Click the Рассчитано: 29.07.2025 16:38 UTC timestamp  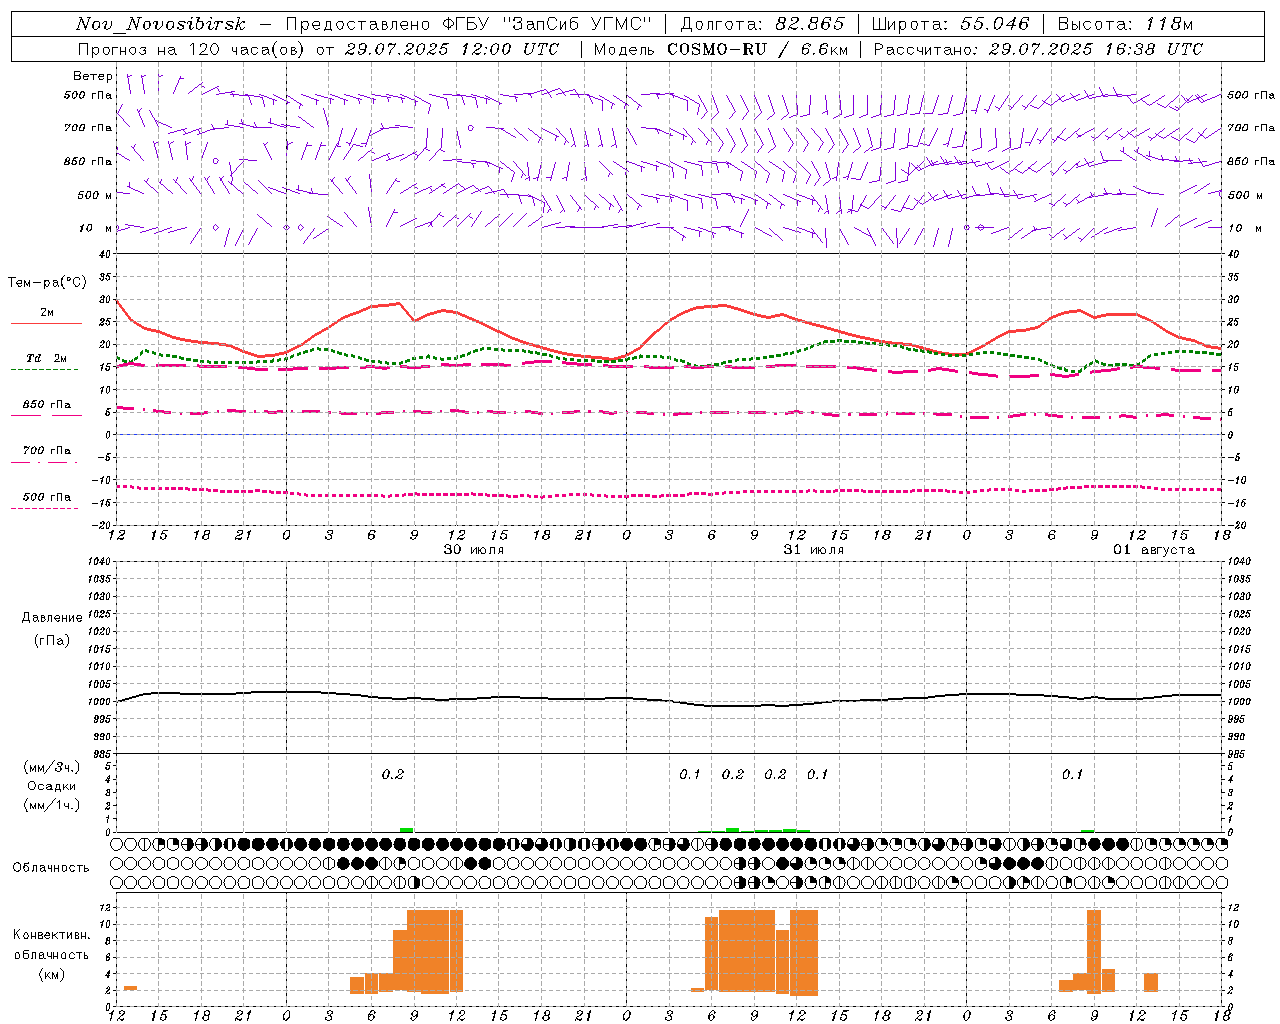pos(1038,49)
